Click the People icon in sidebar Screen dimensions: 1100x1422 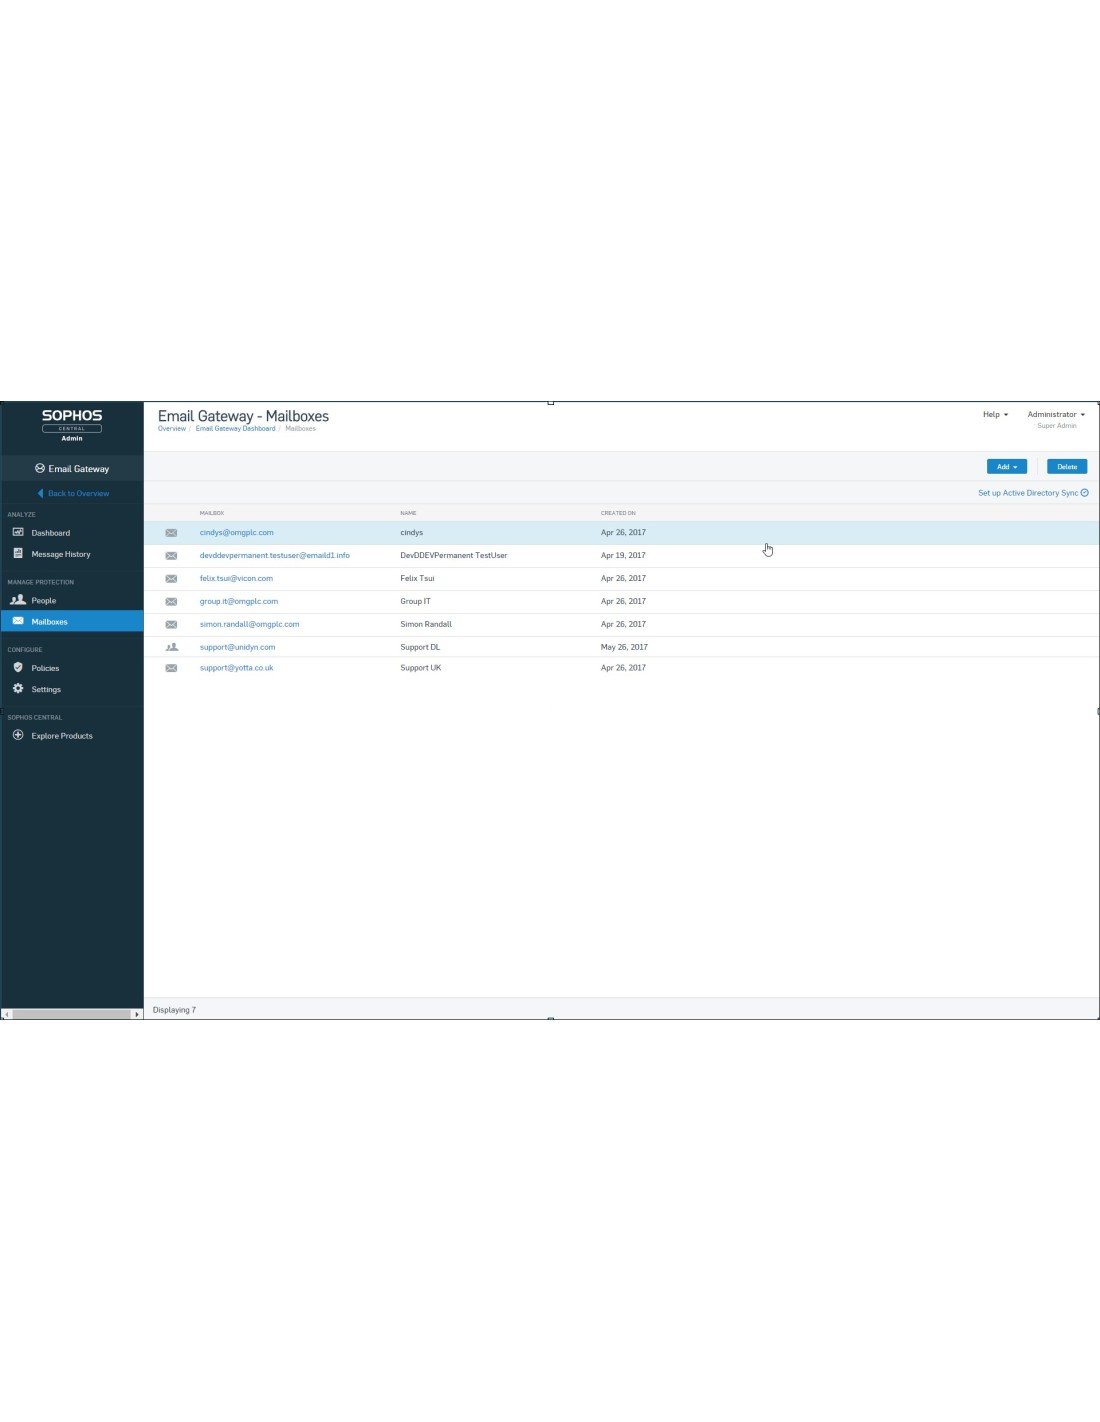click(18, 600)
